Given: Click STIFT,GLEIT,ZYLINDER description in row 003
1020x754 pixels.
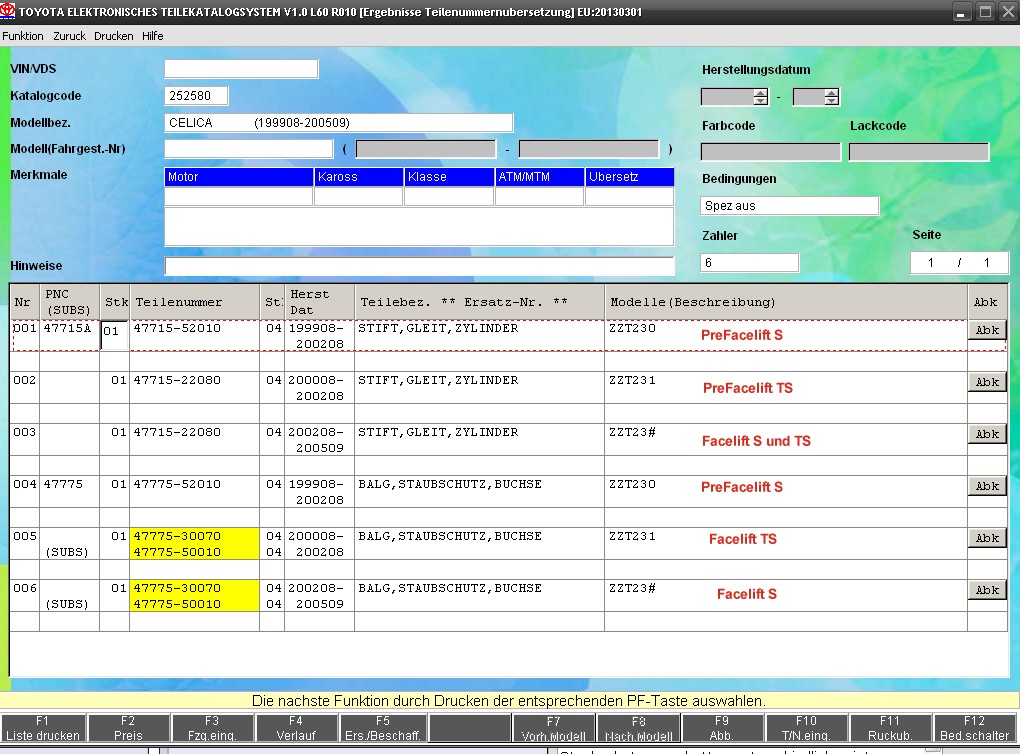Looking at the screenshot, I should [x=438, y=432].
